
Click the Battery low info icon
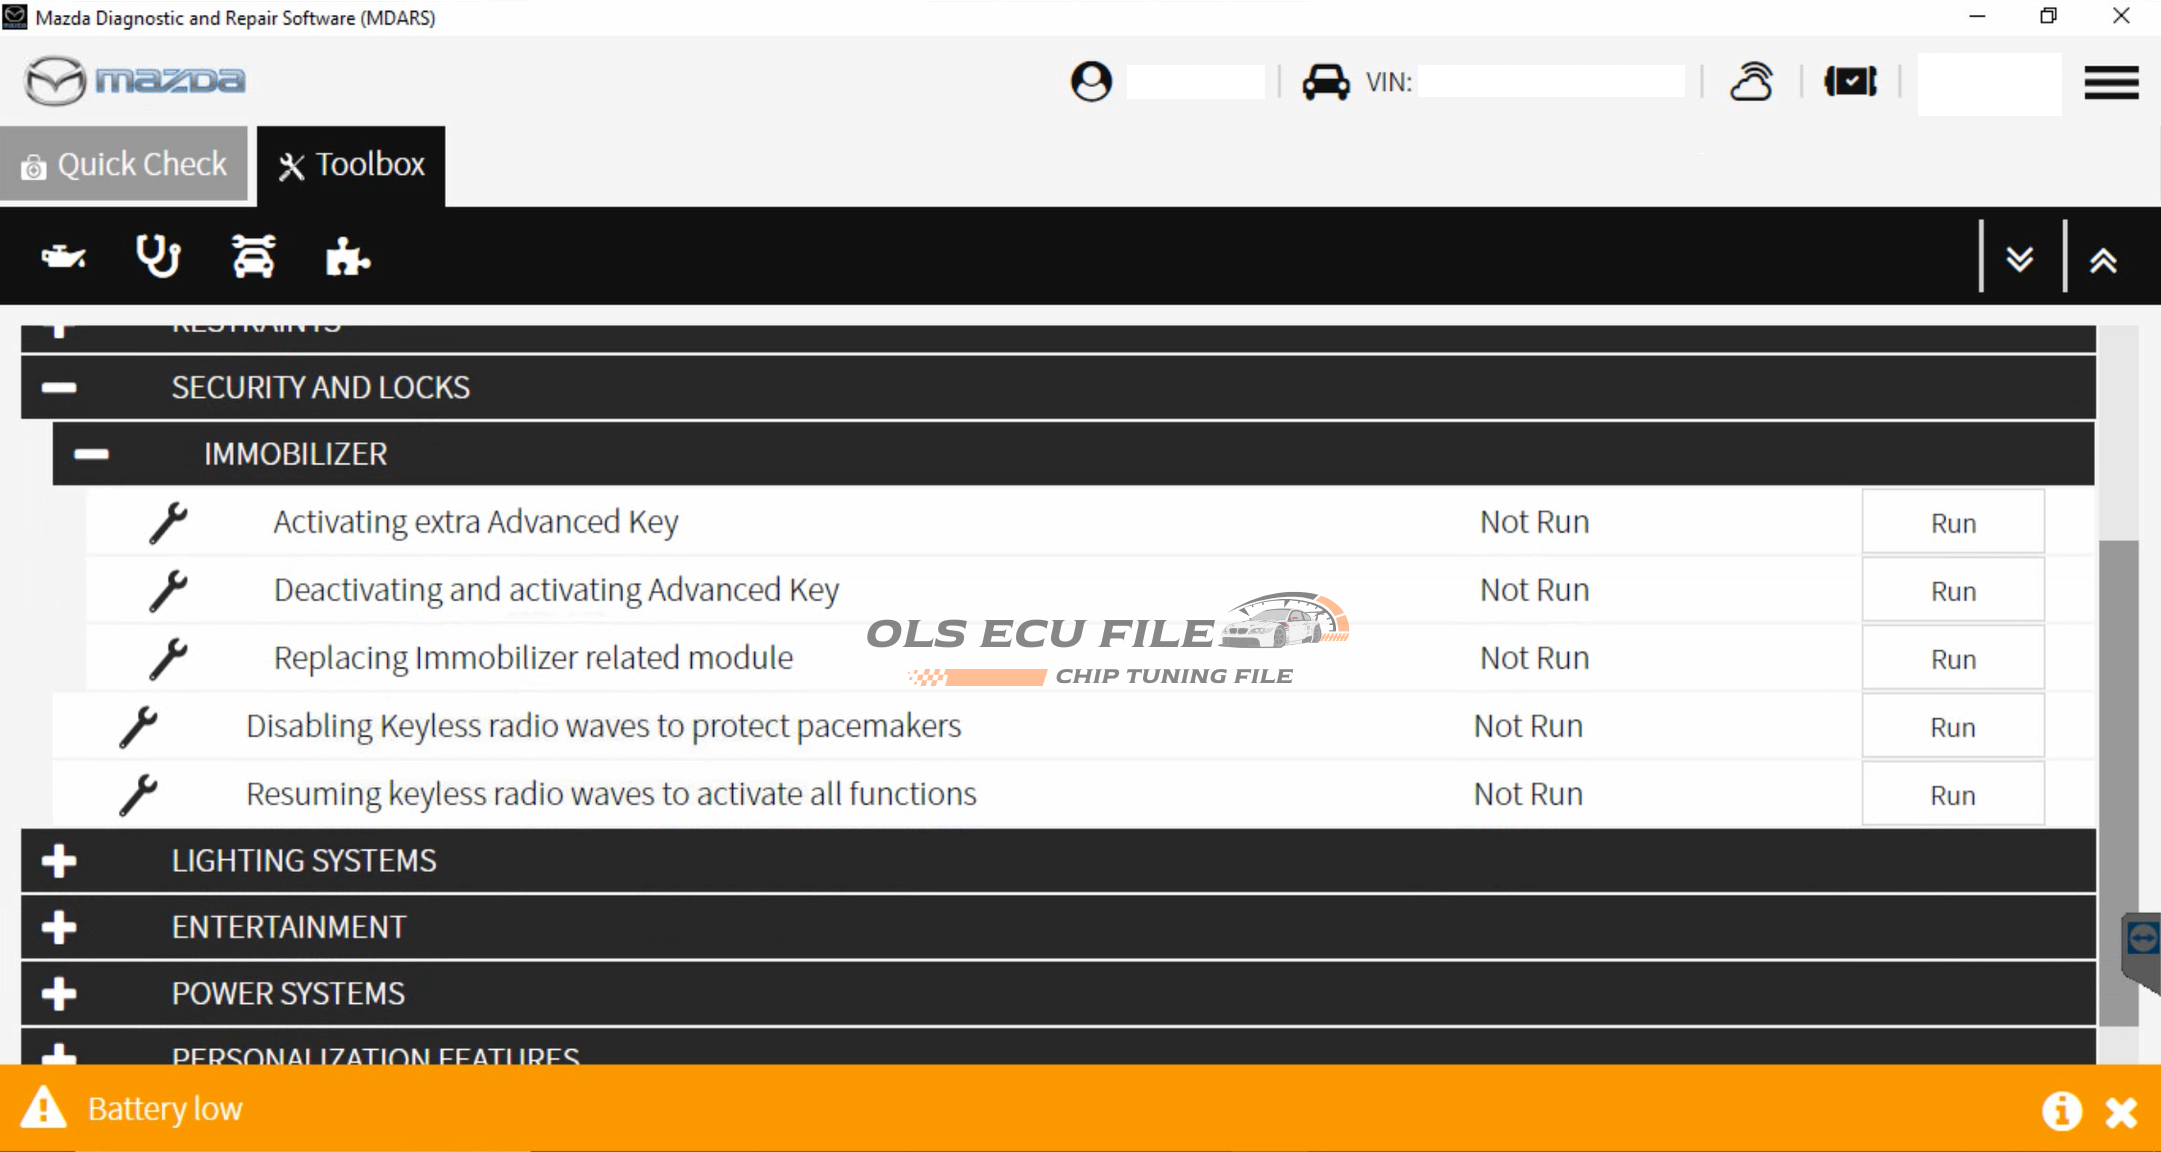(2061, 1110)
